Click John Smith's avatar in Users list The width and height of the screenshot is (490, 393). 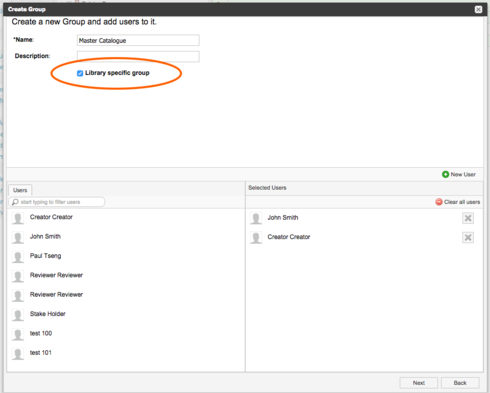[18, 238]
